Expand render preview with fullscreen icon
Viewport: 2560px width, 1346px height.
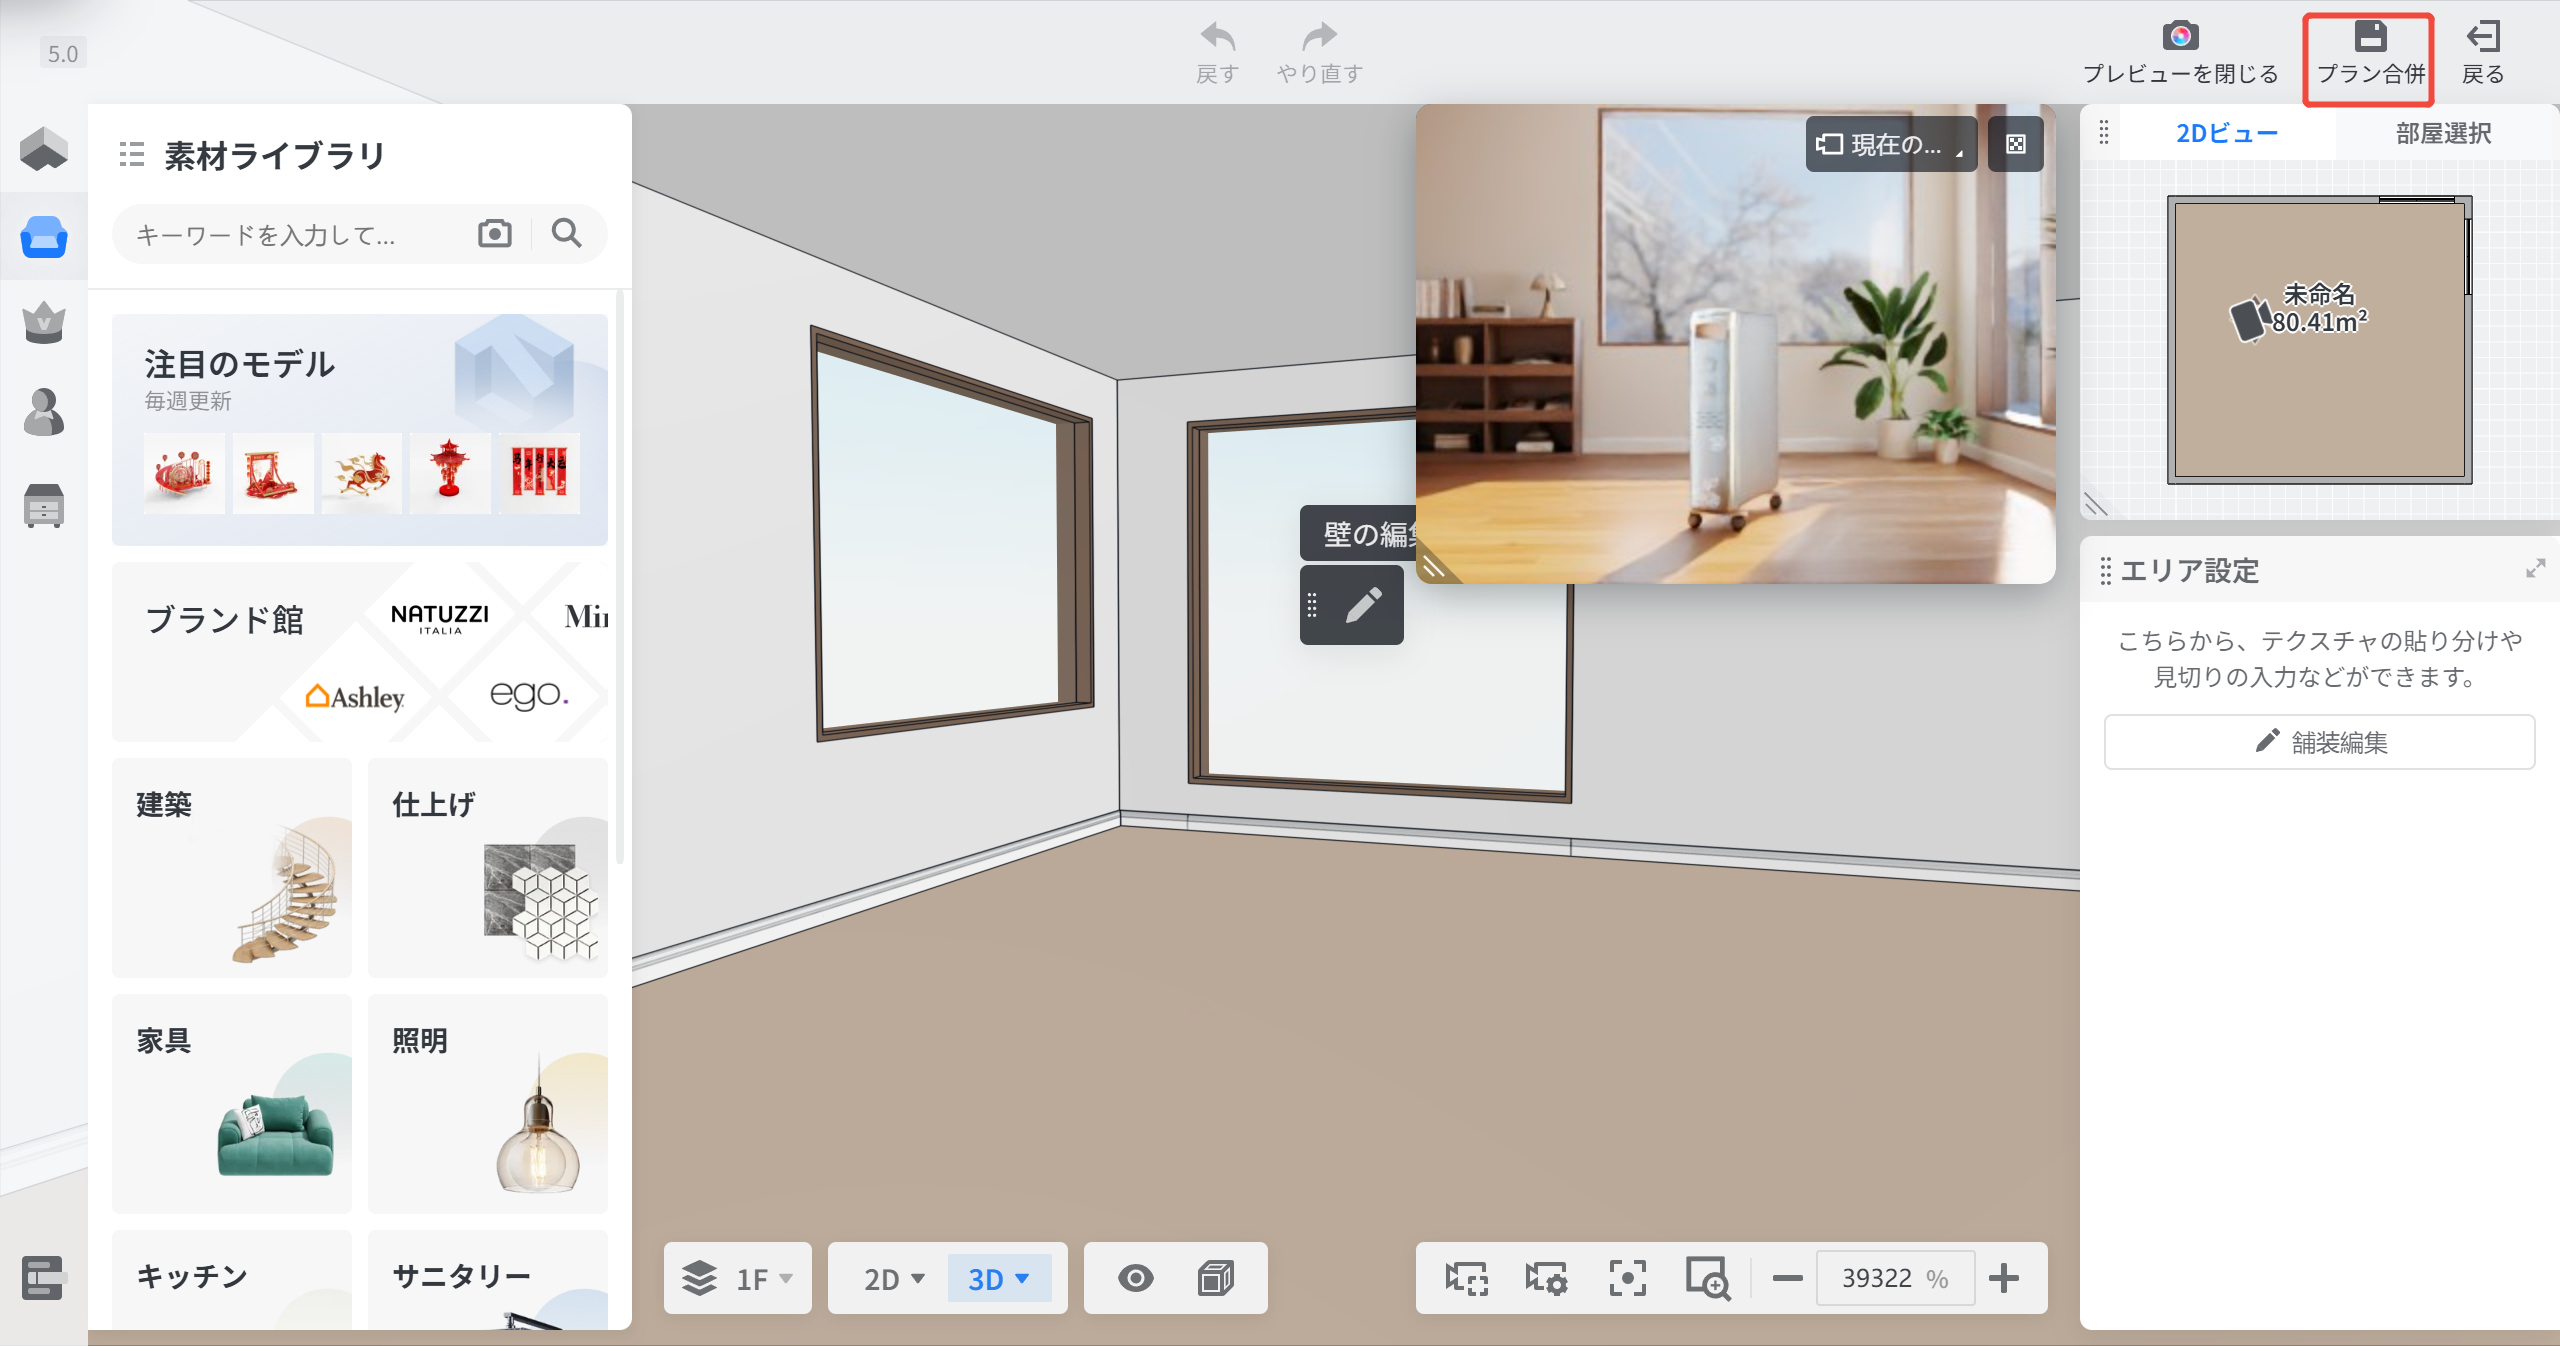click(2016, 144)
